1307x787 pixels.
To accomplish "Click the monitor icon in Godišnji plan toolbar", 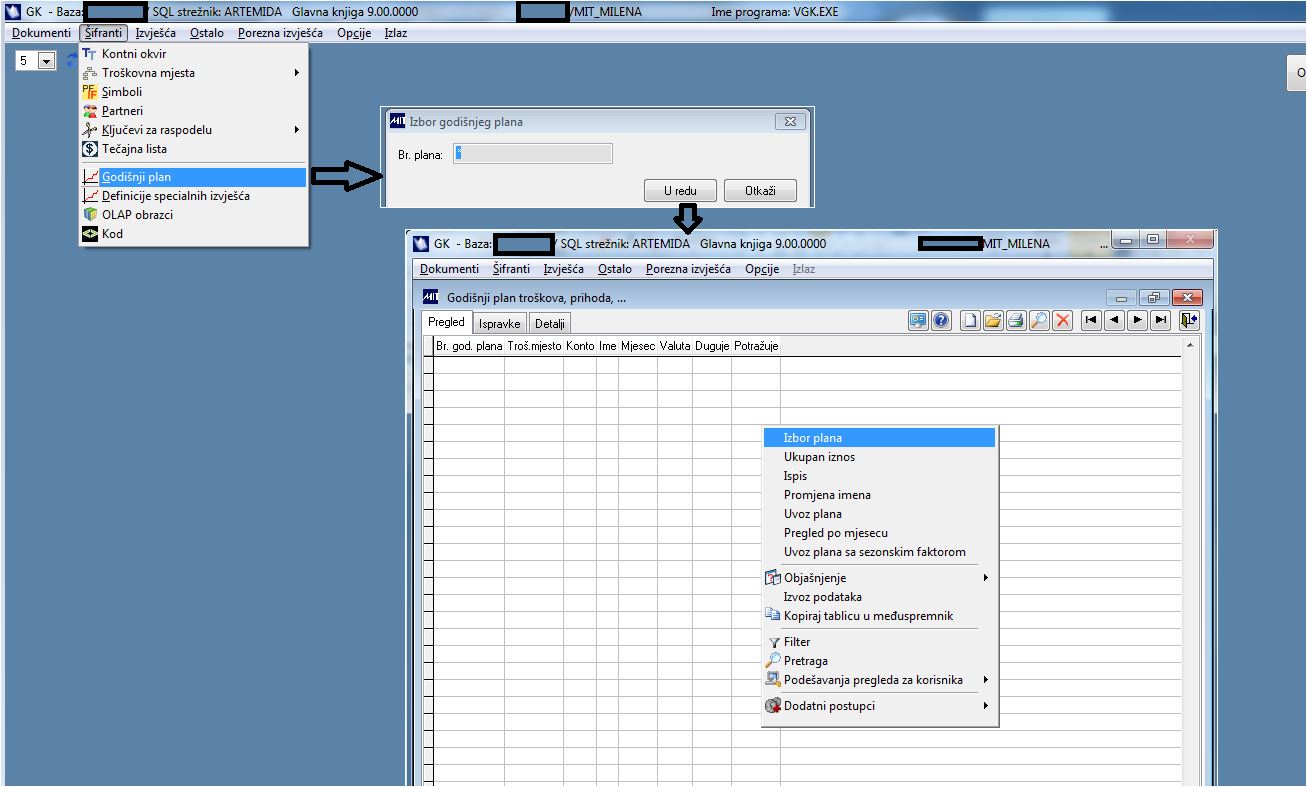I will click(x=918, y=320).
